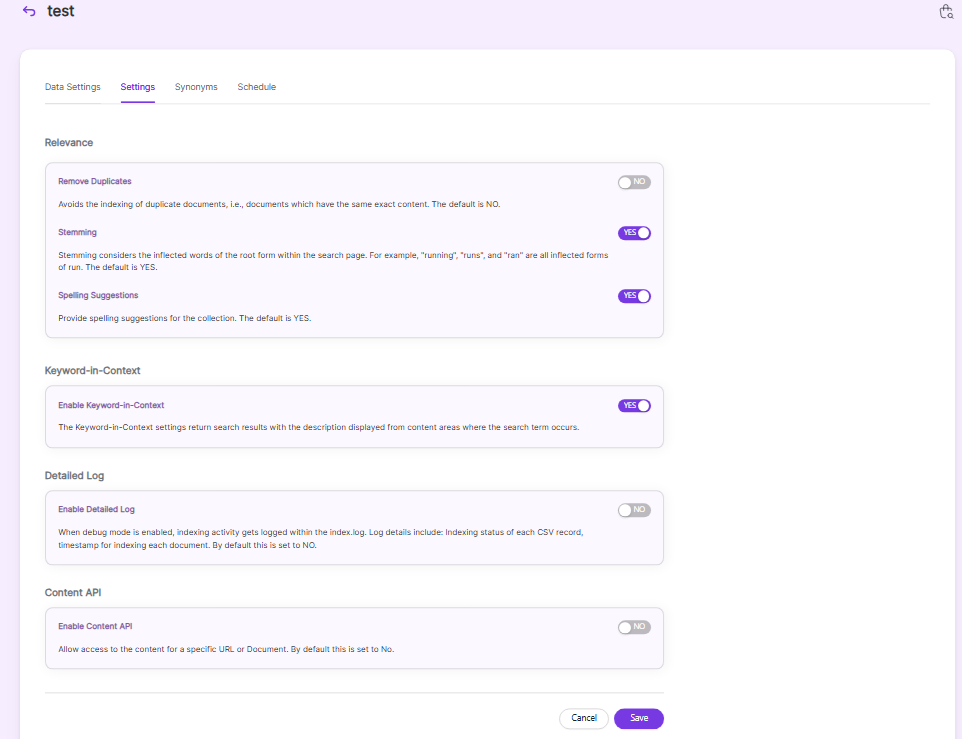Click the 'Allow access to the content' description
The image size is (962, 739).
(x=226, y=649)
